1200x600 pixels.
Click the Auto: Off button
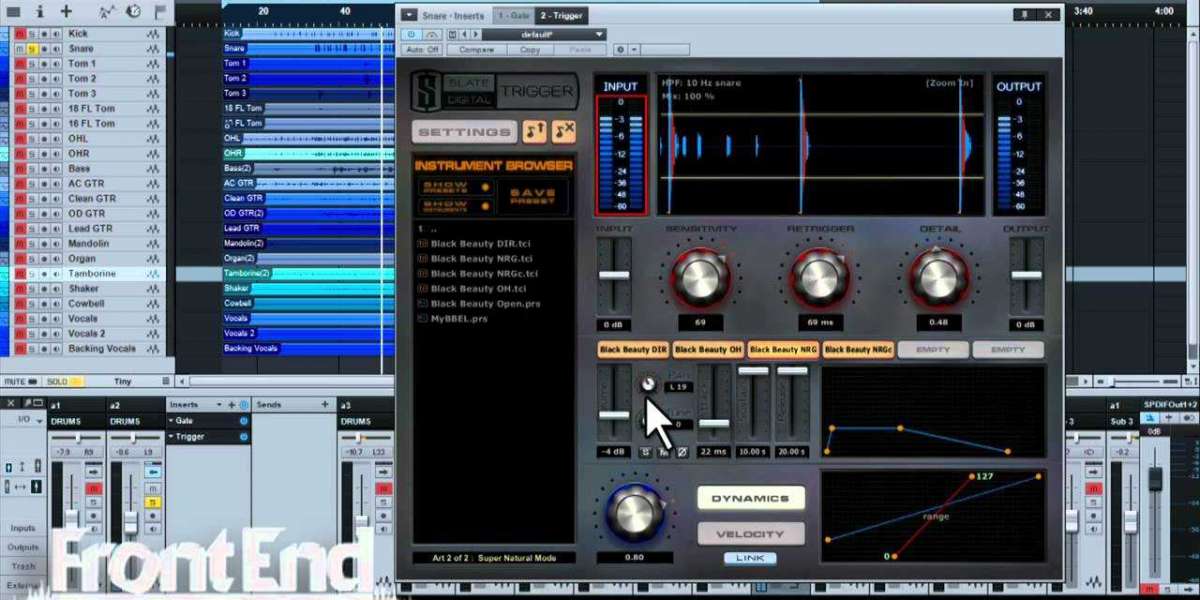point(422,49)
